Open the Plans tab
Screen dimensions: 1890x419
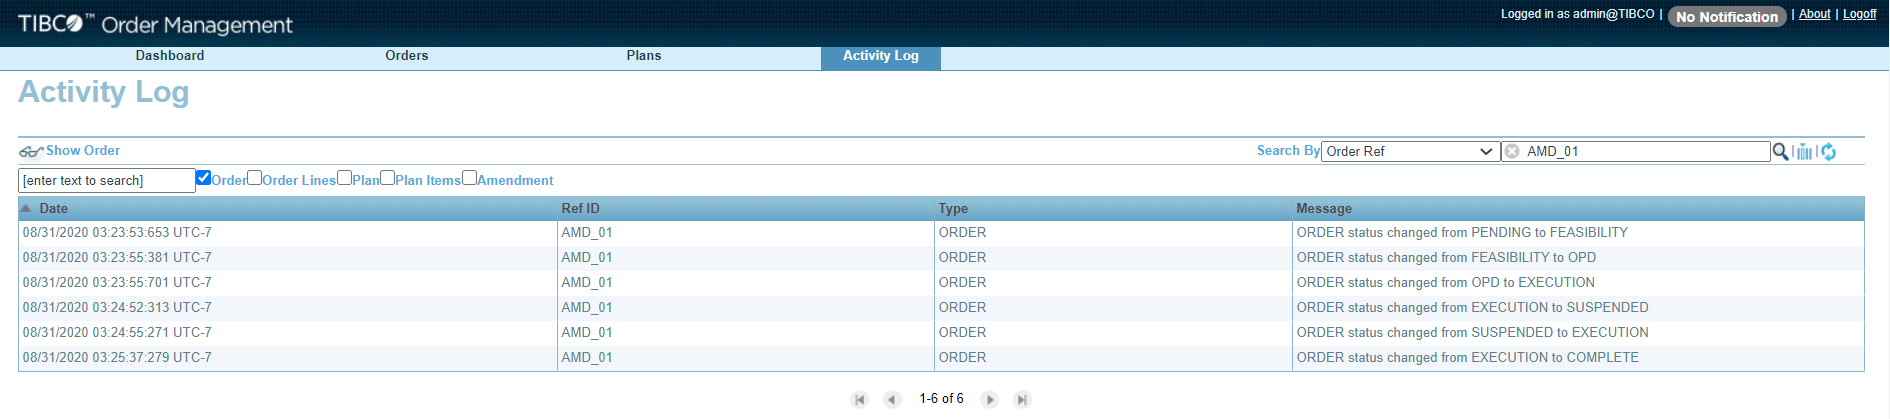pos(644,56)
